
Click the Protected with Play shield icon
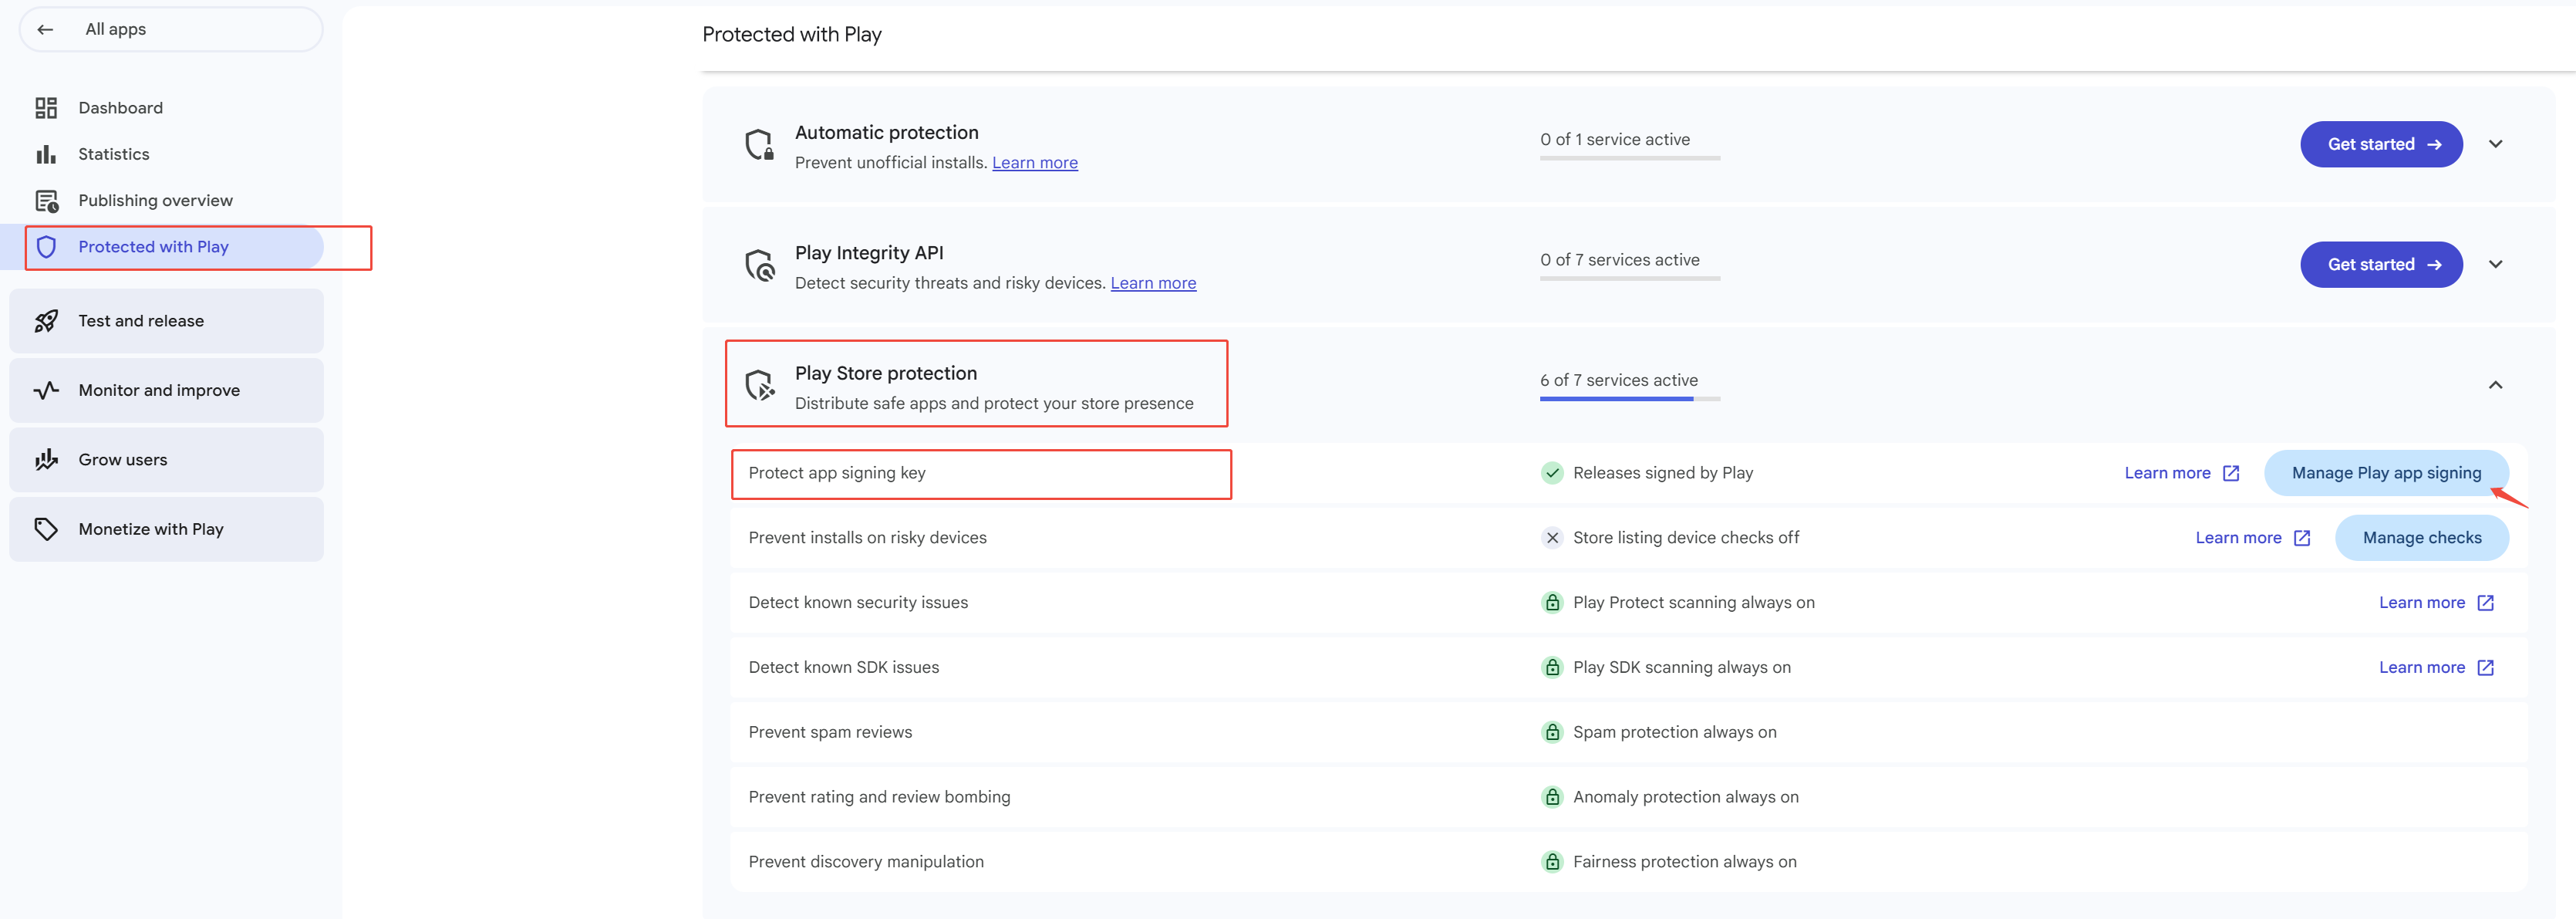[46, 247]
